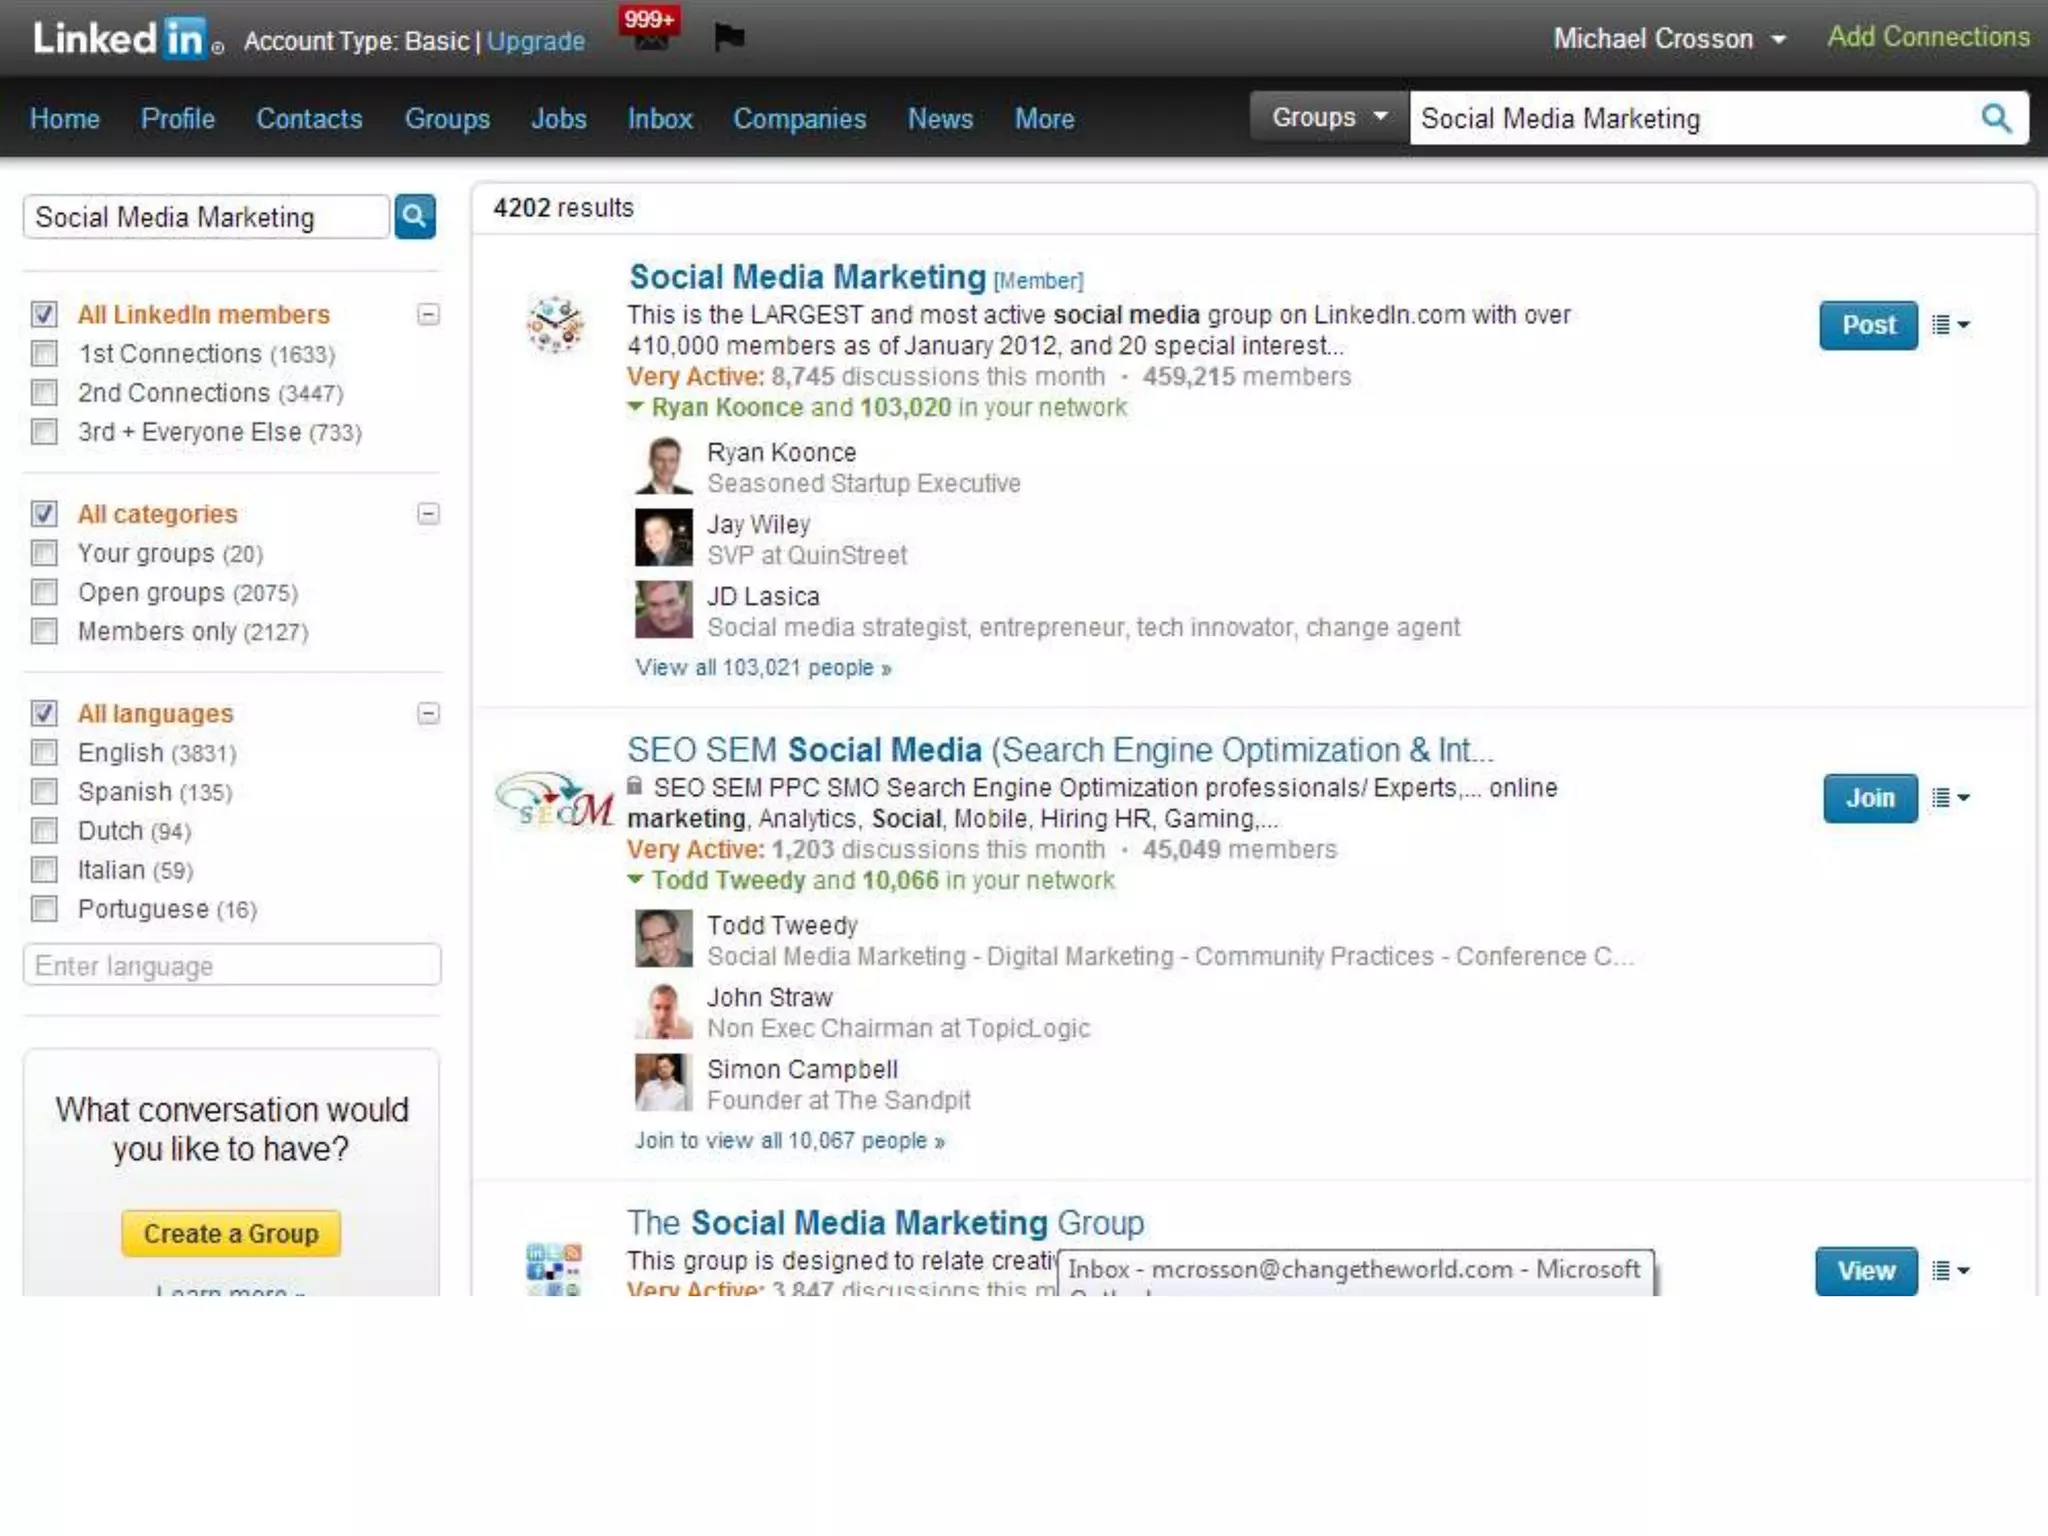Click Ryan Koonce's profile photo

click(663, 466)
